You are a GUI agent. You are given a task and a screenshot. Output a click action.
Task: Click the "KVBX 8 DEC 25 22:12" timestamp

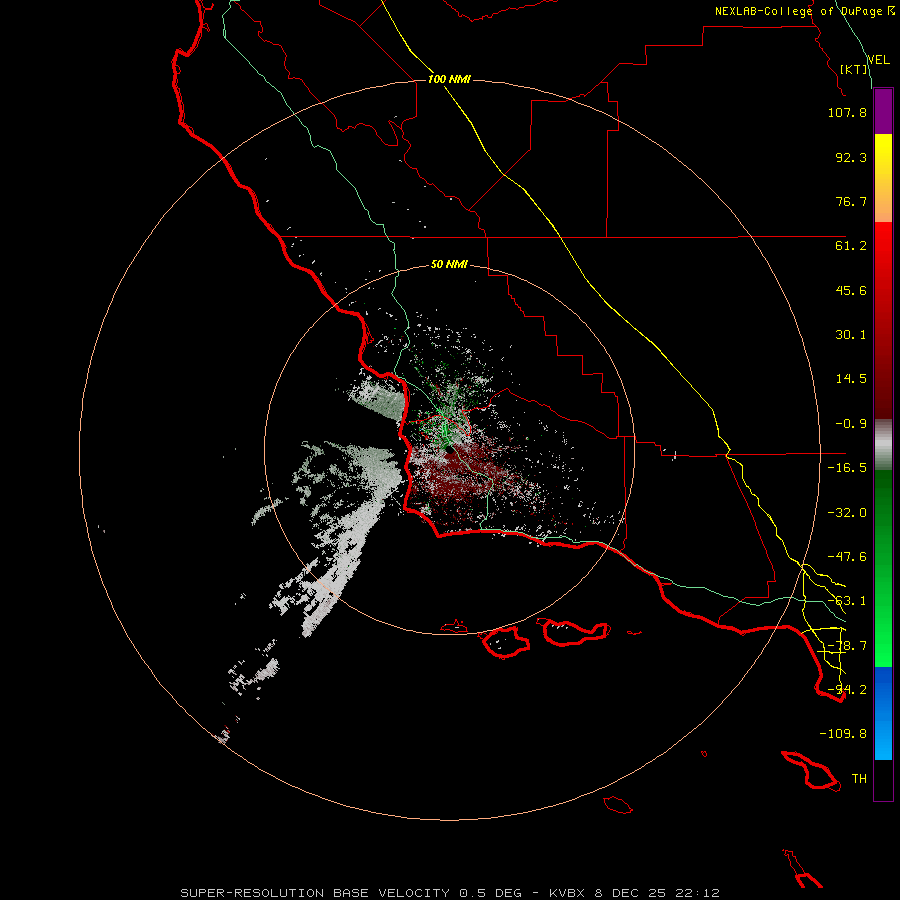click(634, 893)
